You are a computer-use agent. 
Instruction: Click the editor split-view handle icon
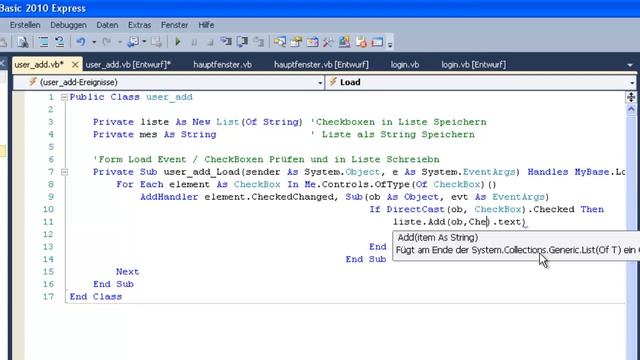coord(631,97)
